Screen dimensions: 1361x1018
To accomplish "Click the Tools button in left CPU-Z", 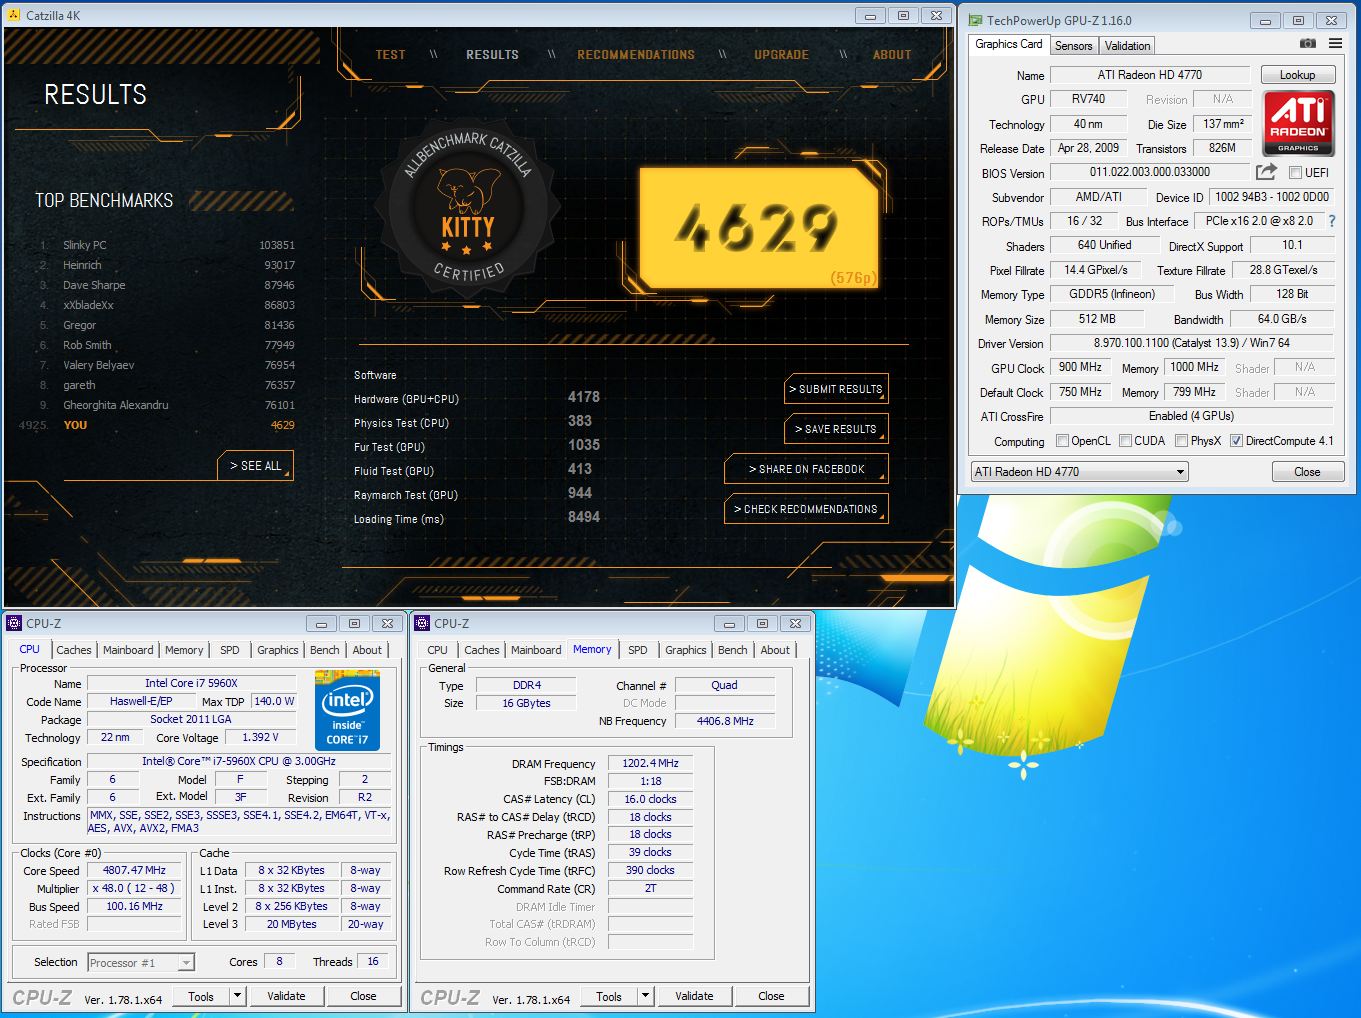I will click(x=201, y=996).
